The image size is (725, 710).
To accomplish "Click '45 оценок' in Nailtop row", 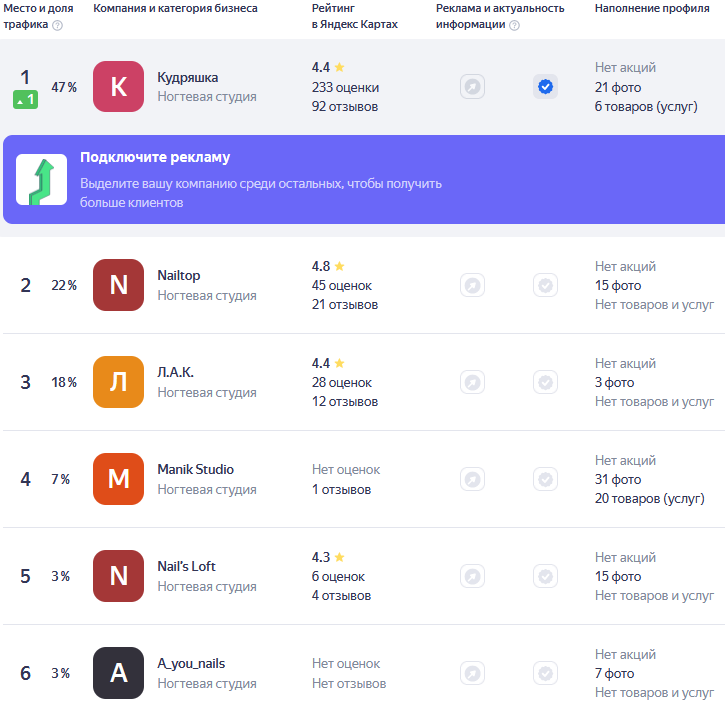I will coord(342,286).
